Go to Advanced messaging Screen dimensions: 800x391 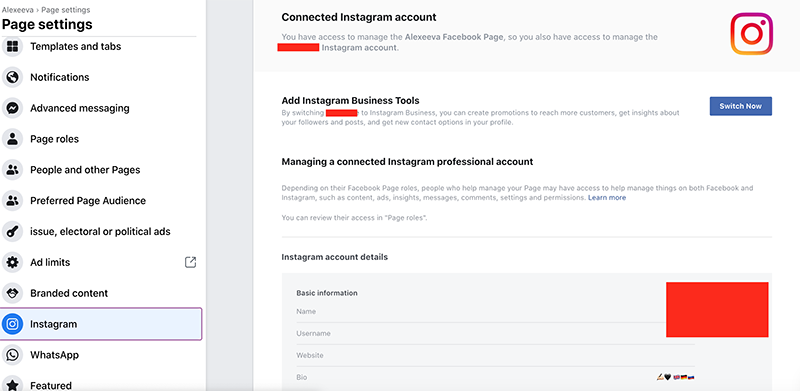(x=80, y=108)
